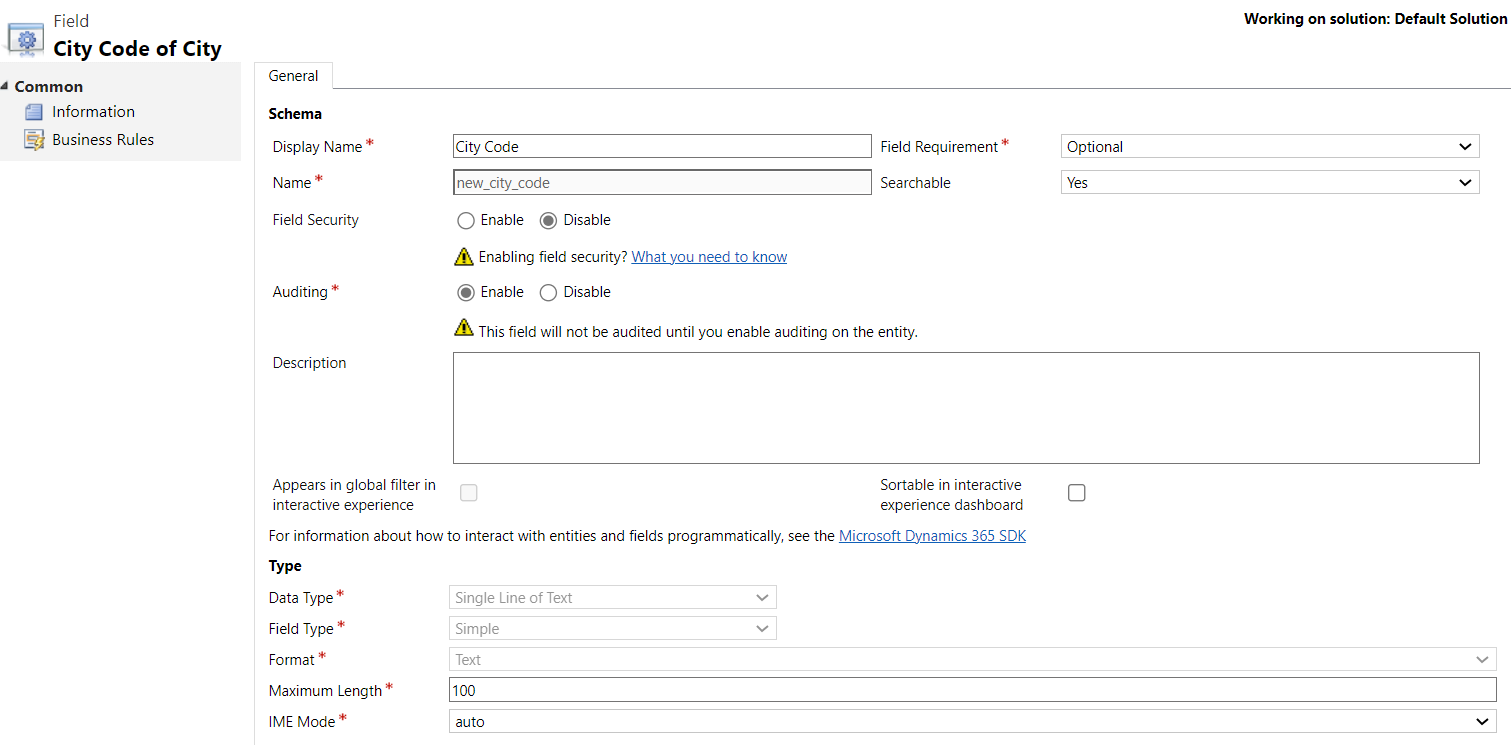Click into the Maximum Length field
This screenshot has height=745, width=1511.
pos(972,690)
